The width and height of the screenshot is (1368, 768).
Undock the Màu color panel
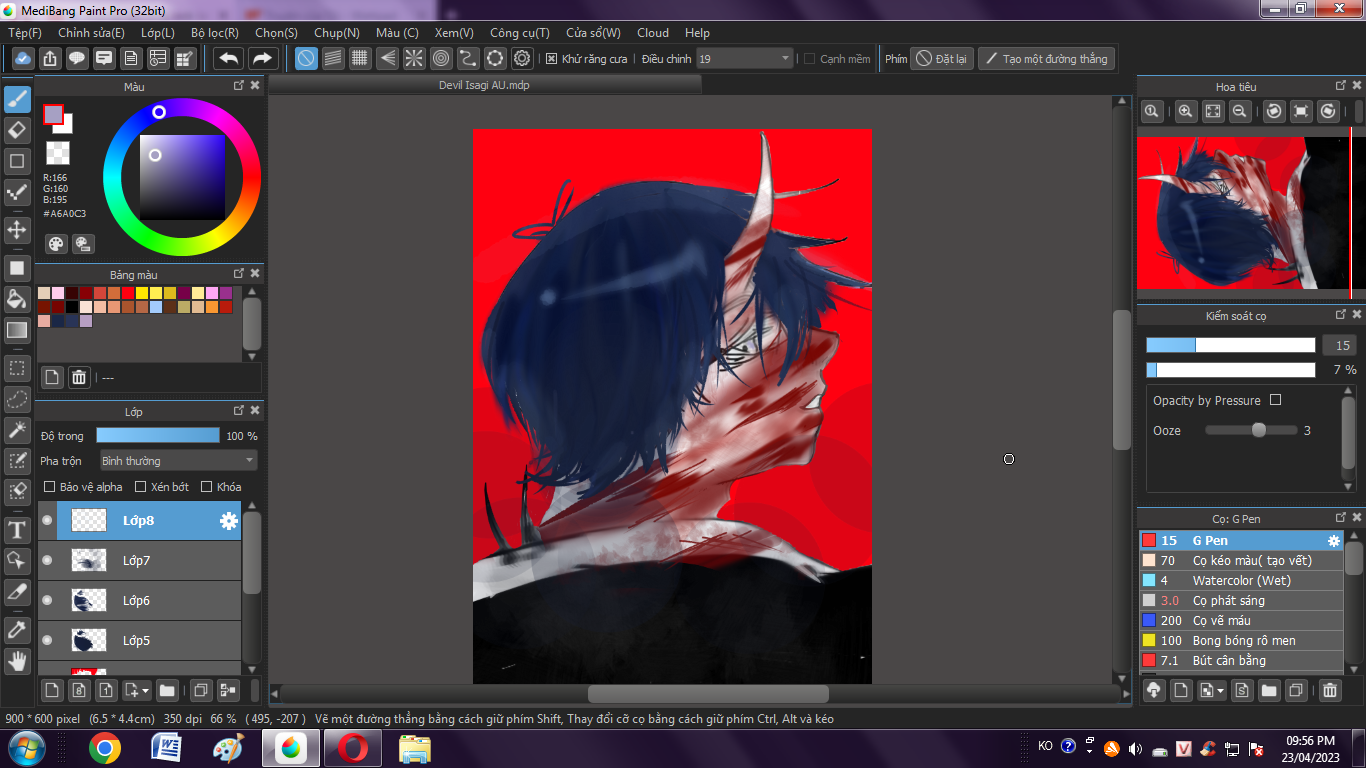(x=239, y=86)
